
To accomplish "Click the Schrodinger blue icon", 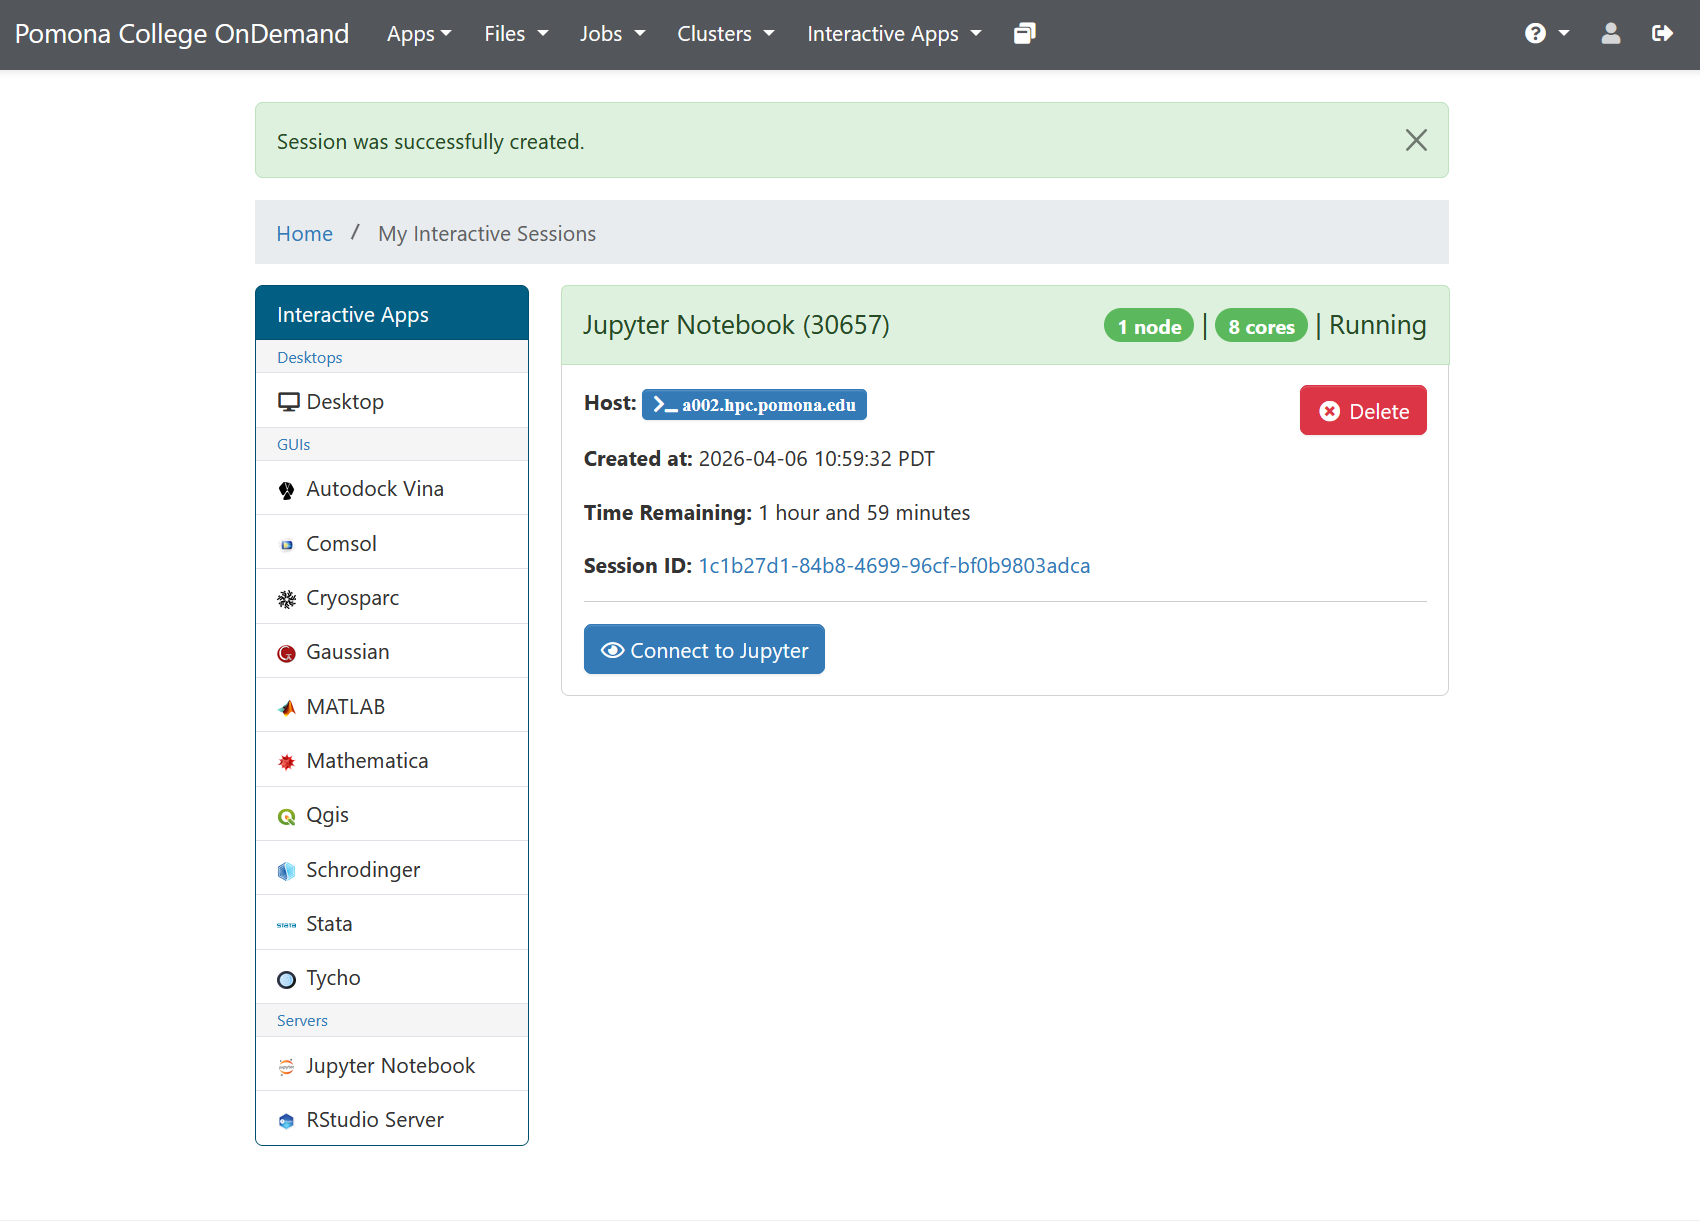I will [287, 871].
